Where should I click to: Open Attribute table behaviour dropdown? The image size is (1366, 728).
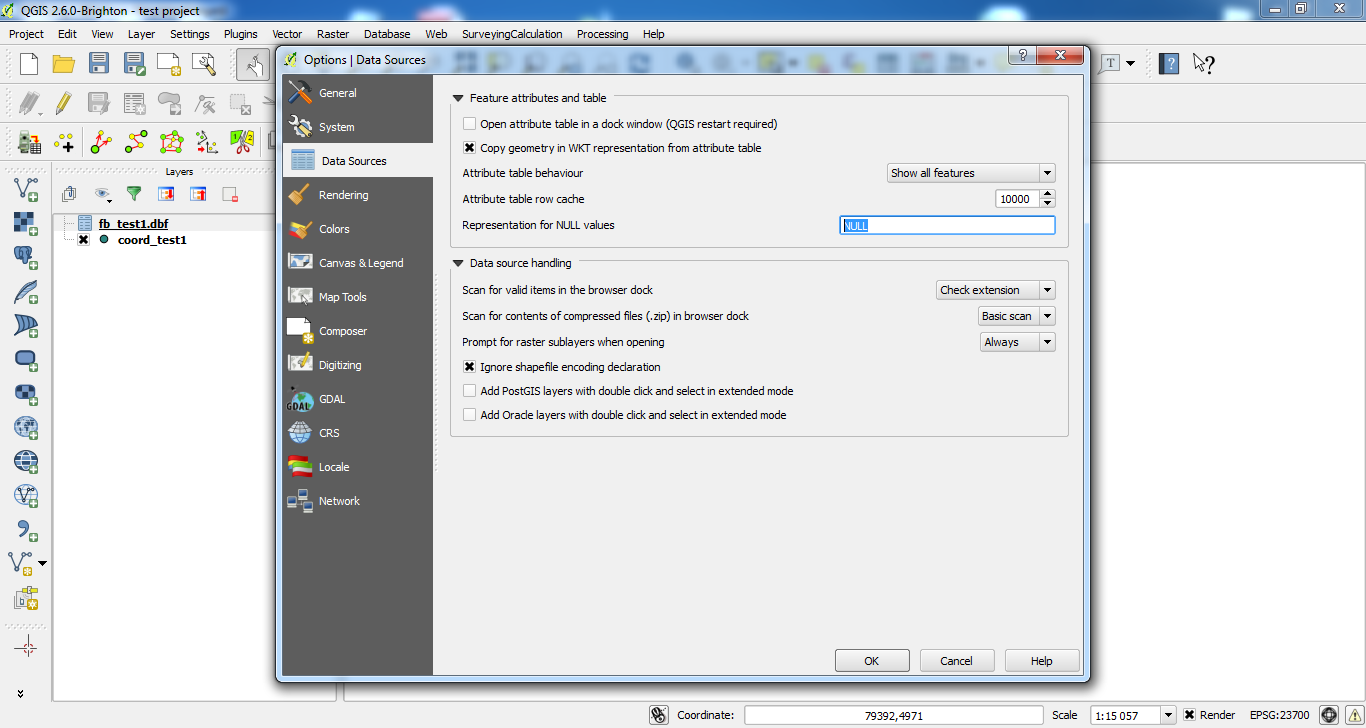(x=970, y=173)
